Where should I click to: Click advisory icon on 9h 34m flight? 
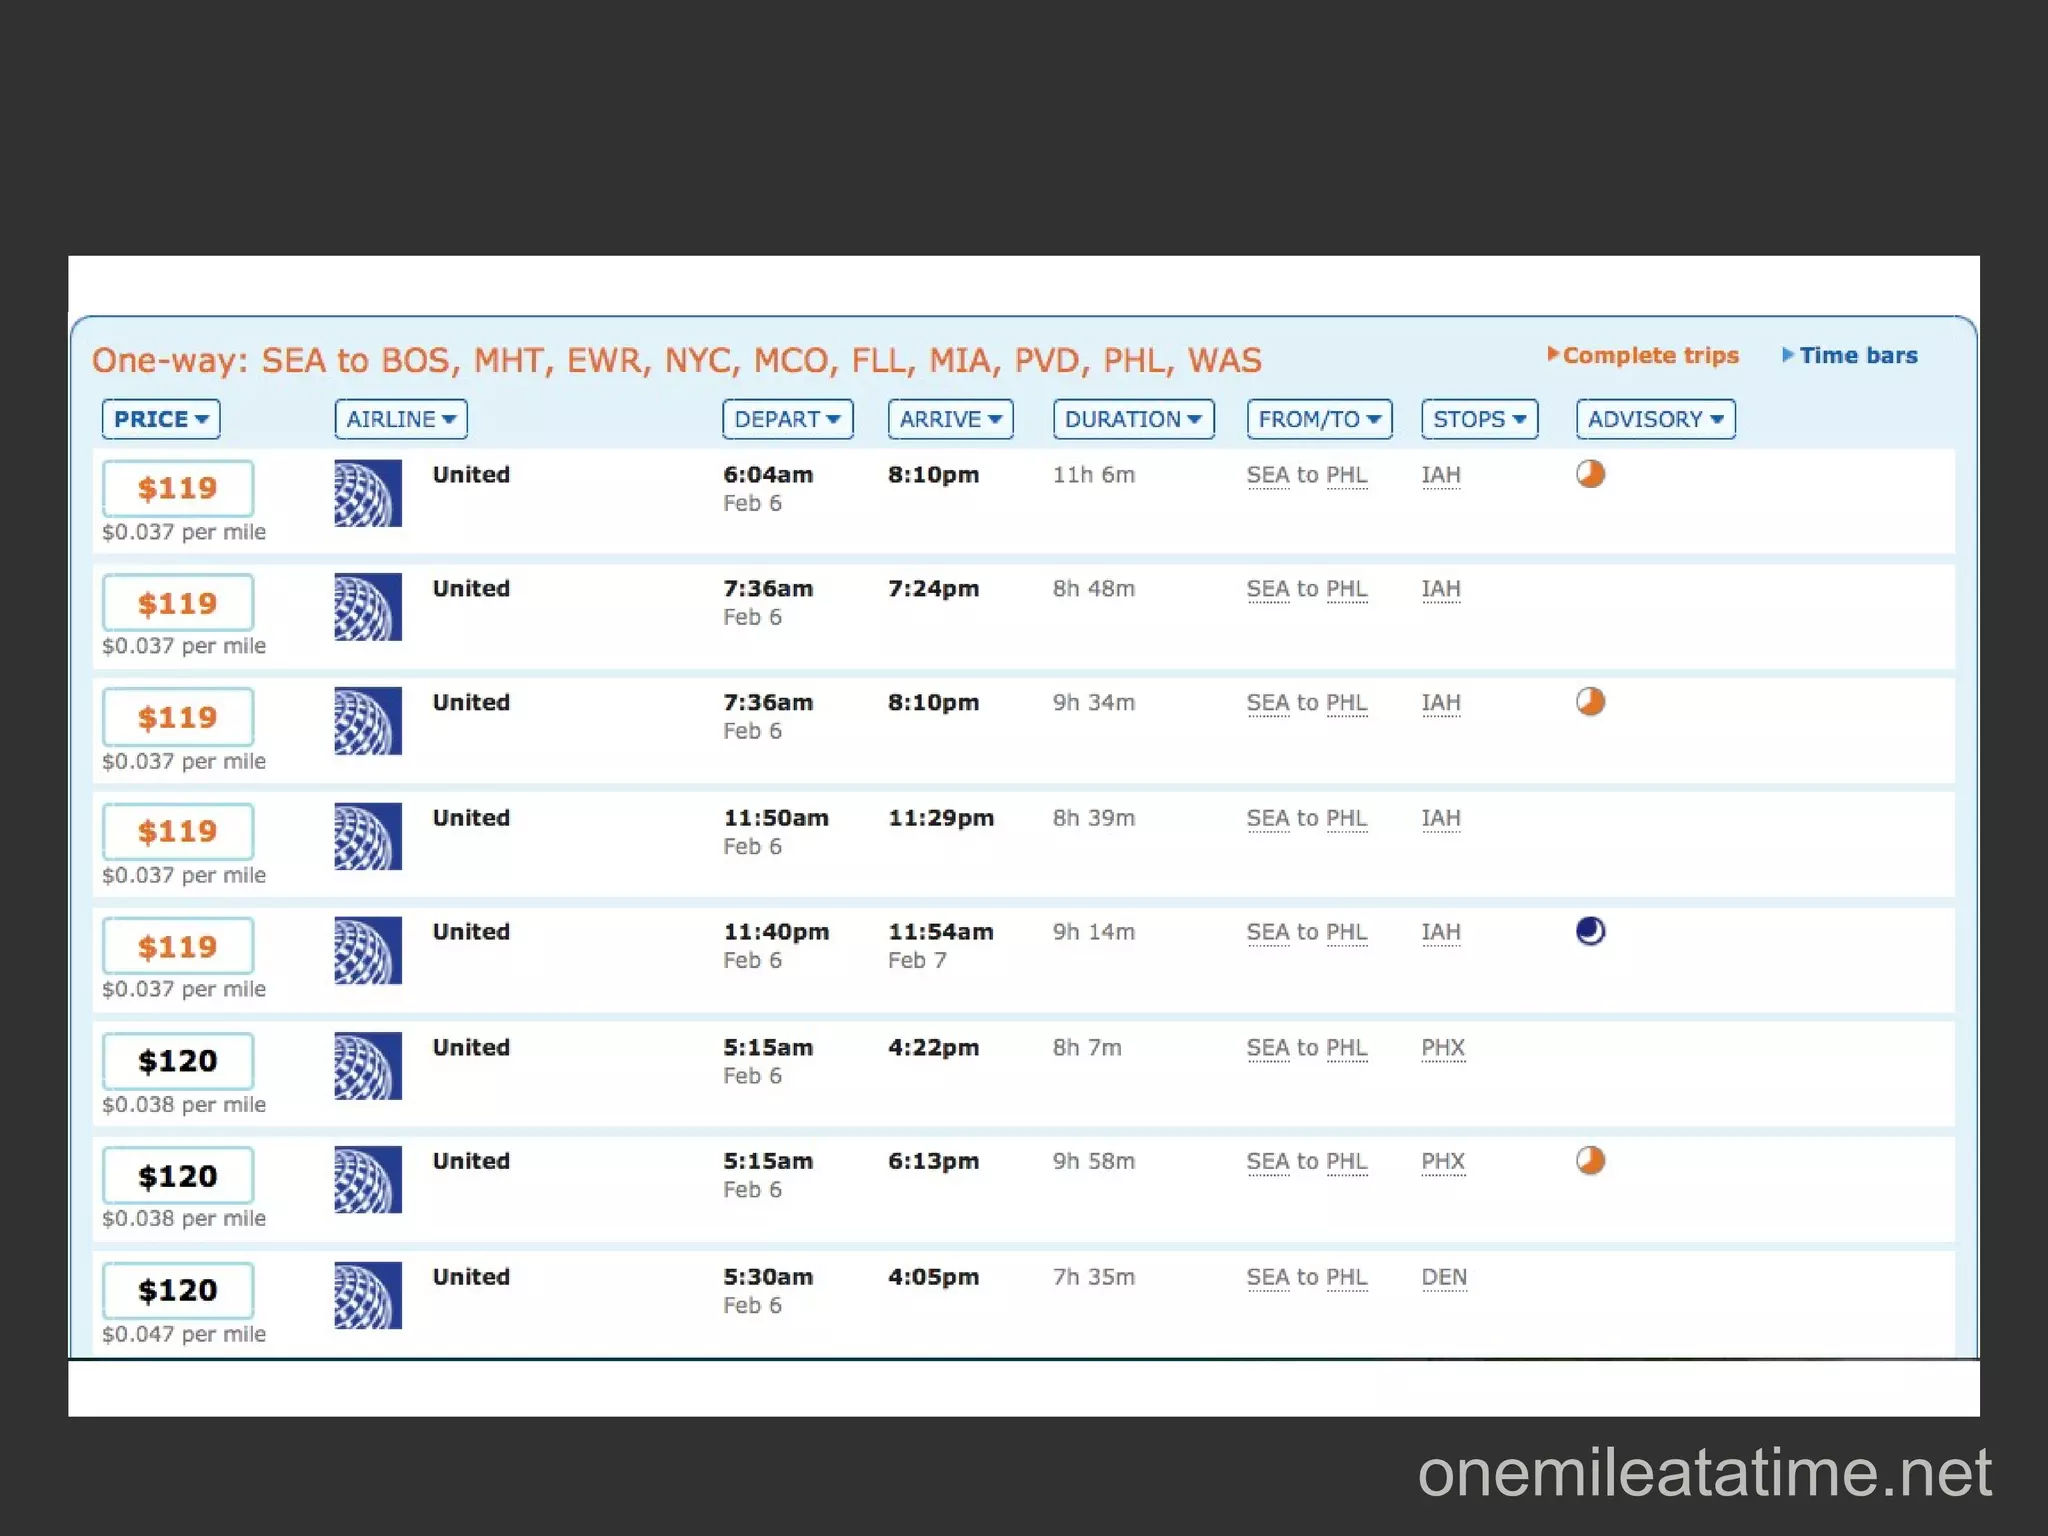coord(1590,702)
